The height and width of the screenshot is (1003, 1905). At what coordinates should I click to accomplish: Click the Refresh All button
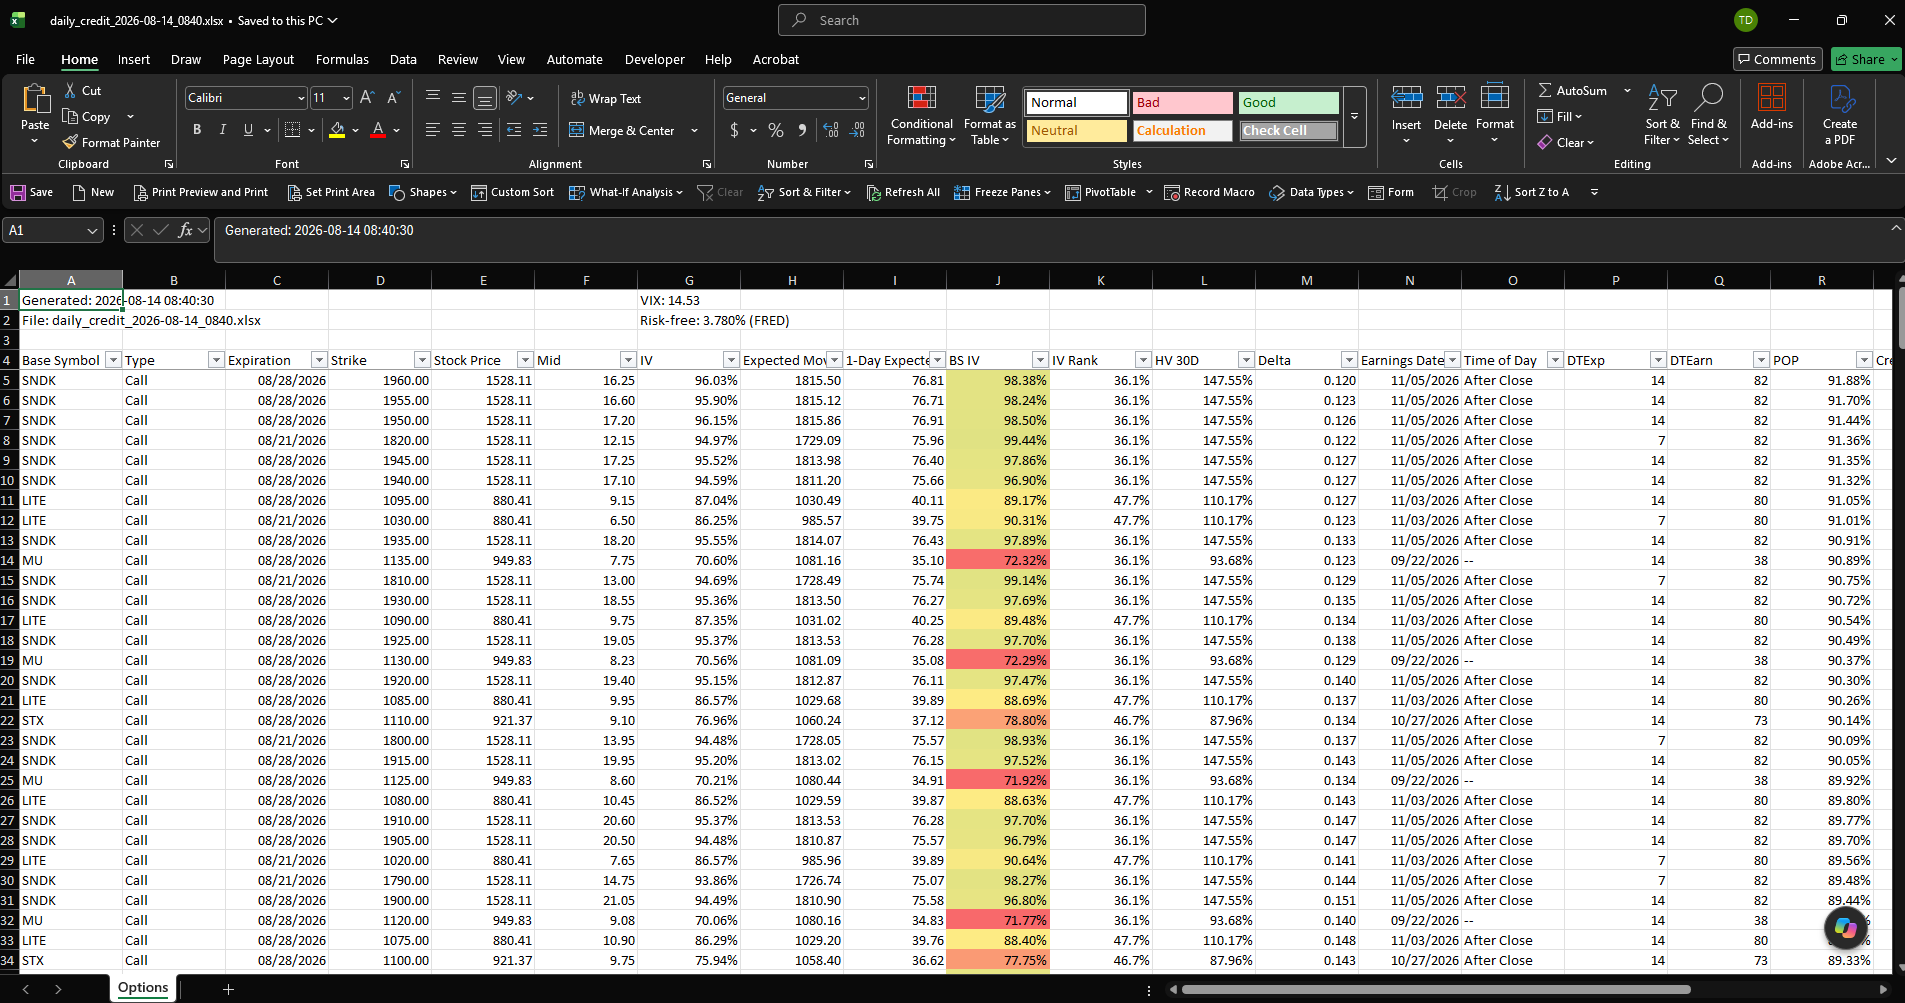pyautogui.click(x=903, y=192)
